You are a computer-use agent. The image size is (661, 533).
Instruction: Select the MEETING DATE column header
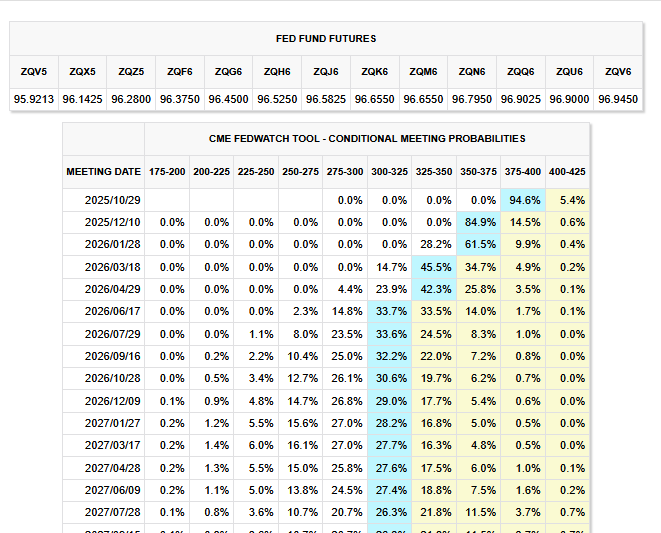tap(103, 171)
